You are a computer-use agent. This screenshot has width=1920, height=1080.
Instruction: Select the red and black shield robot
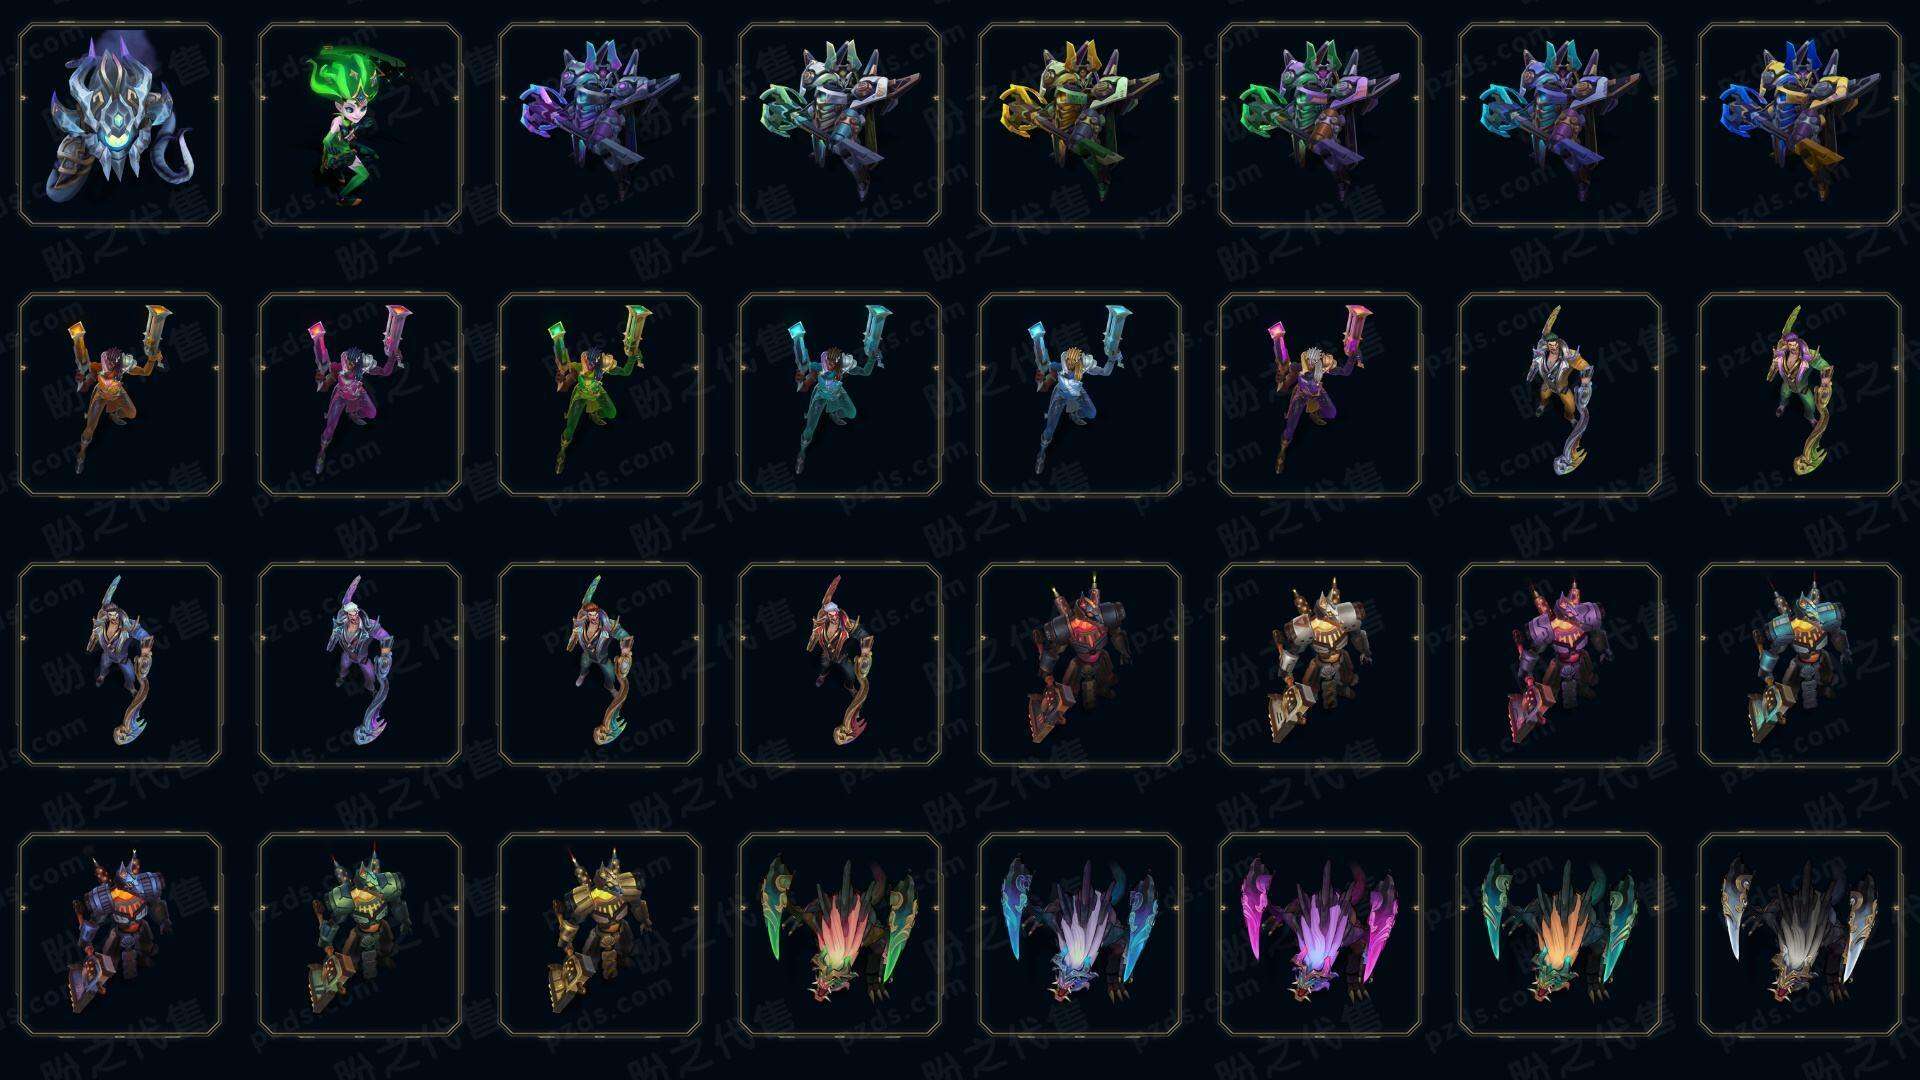tap(1080, 664)
